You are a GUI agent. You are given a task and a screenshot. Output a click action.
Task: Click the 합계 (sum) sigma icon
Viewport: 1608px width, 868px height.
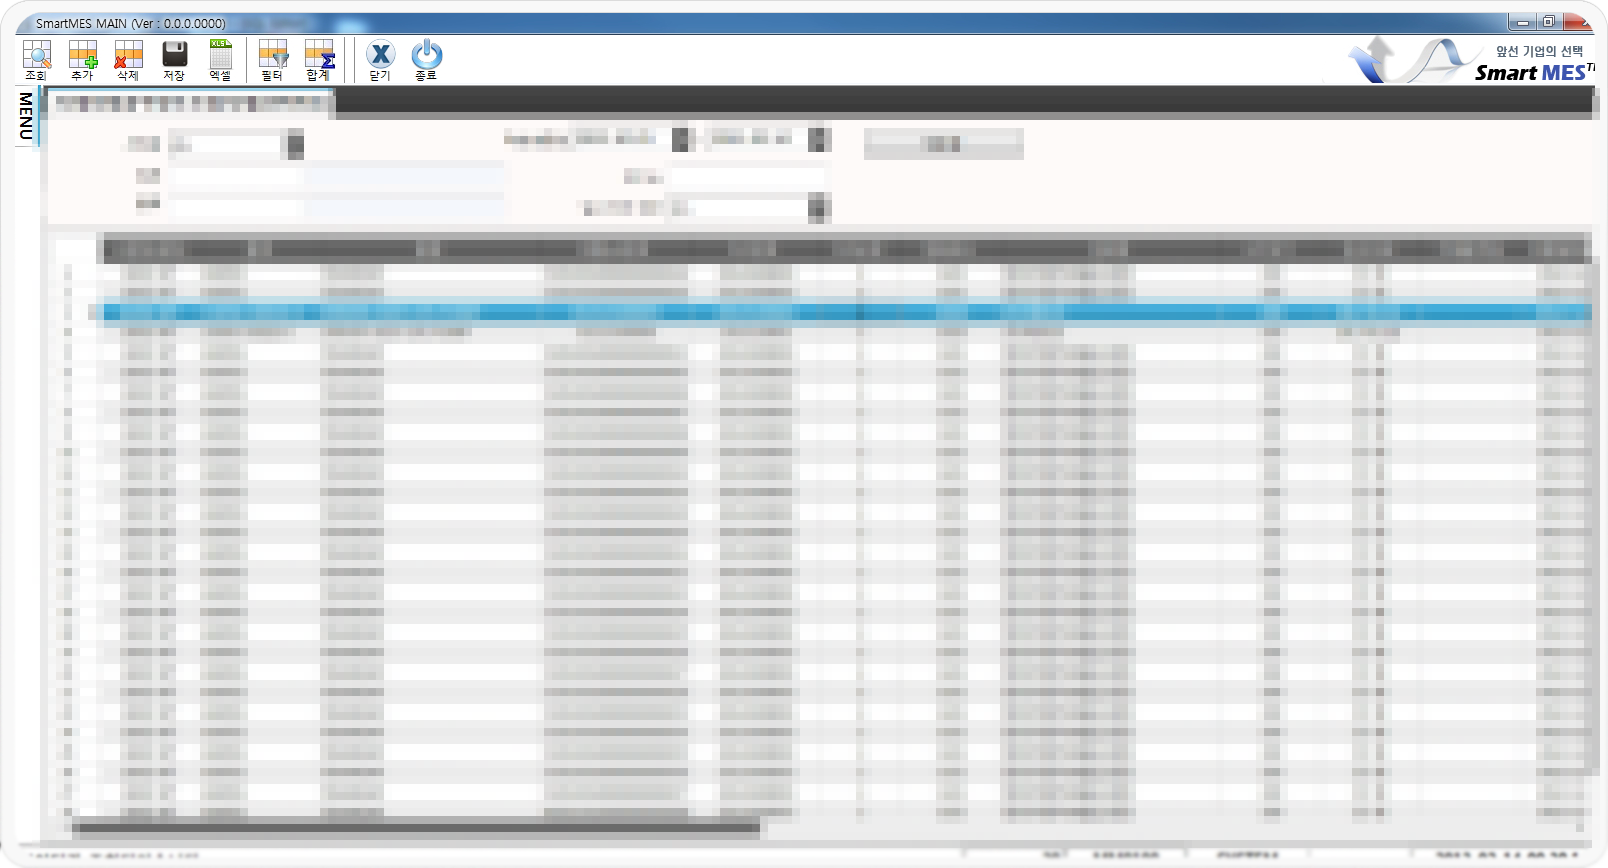coord(318,60)
